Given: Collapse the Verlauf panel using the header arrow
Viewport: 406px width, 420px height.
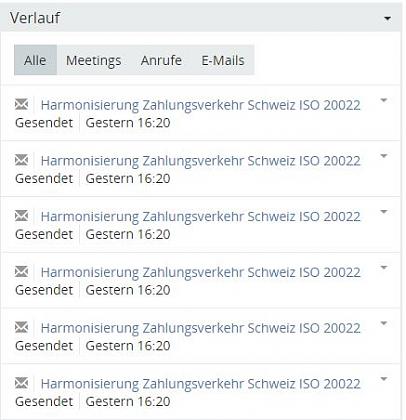Looking at the screenshot, I should tap(387, 18).
